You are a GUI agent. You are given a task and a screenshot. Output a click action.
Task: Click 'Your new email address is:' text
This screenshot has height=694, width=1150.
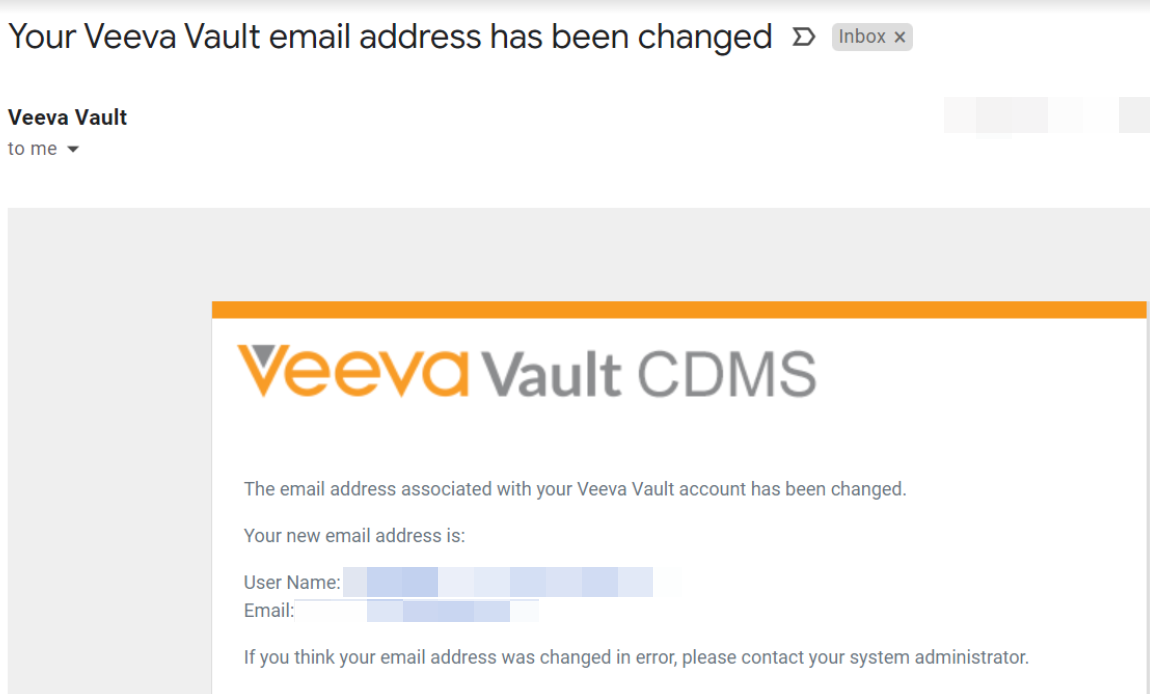click(x=354, y=536)
